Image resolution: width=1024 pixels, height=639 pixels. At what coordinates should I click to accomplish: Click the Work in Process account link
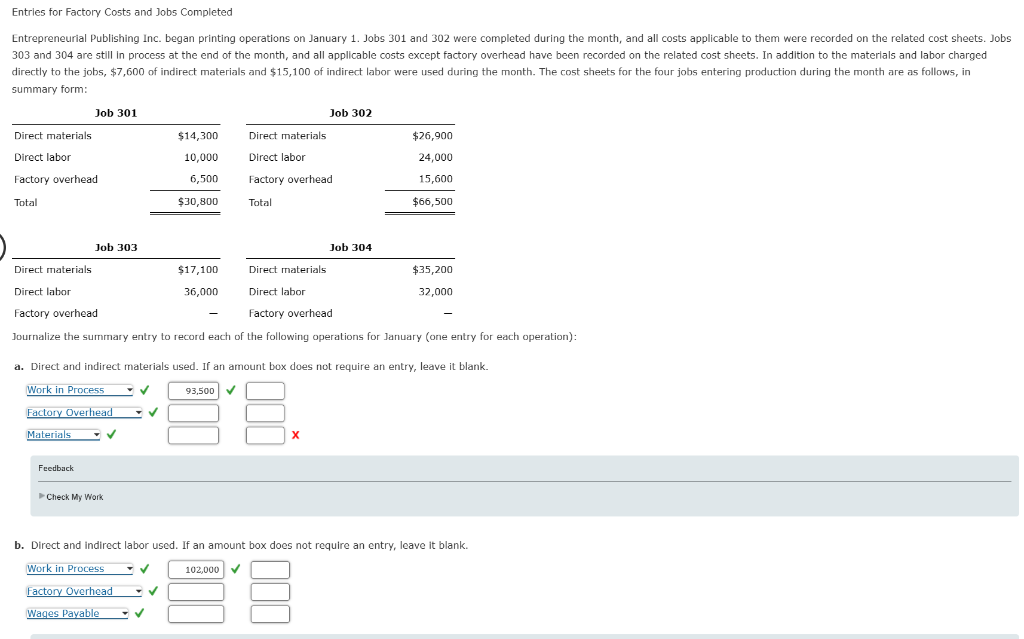click(62, 390)
